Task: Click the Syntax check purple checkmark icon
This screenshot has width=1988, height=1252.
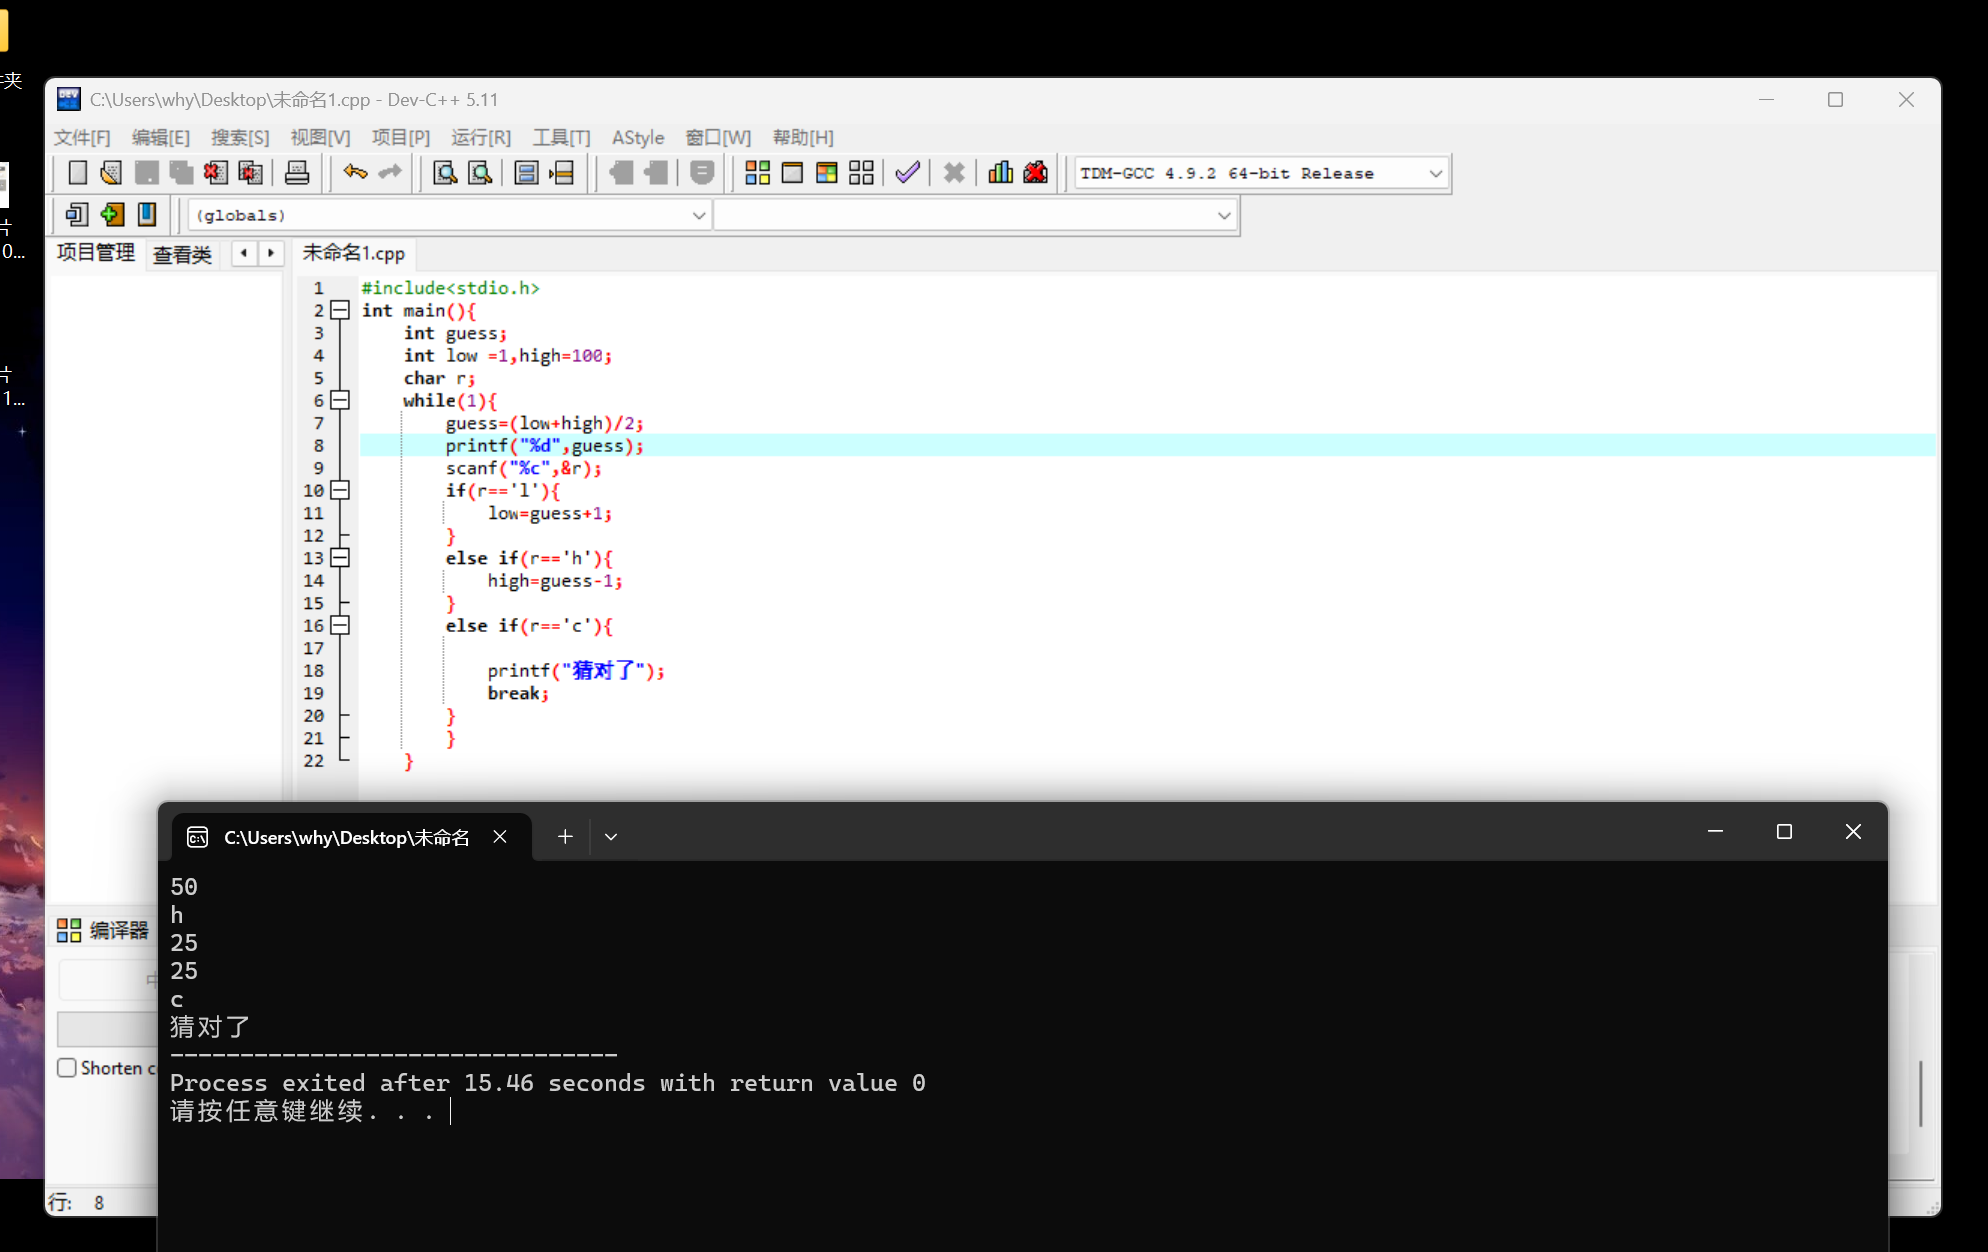Action: coord(907,173)
